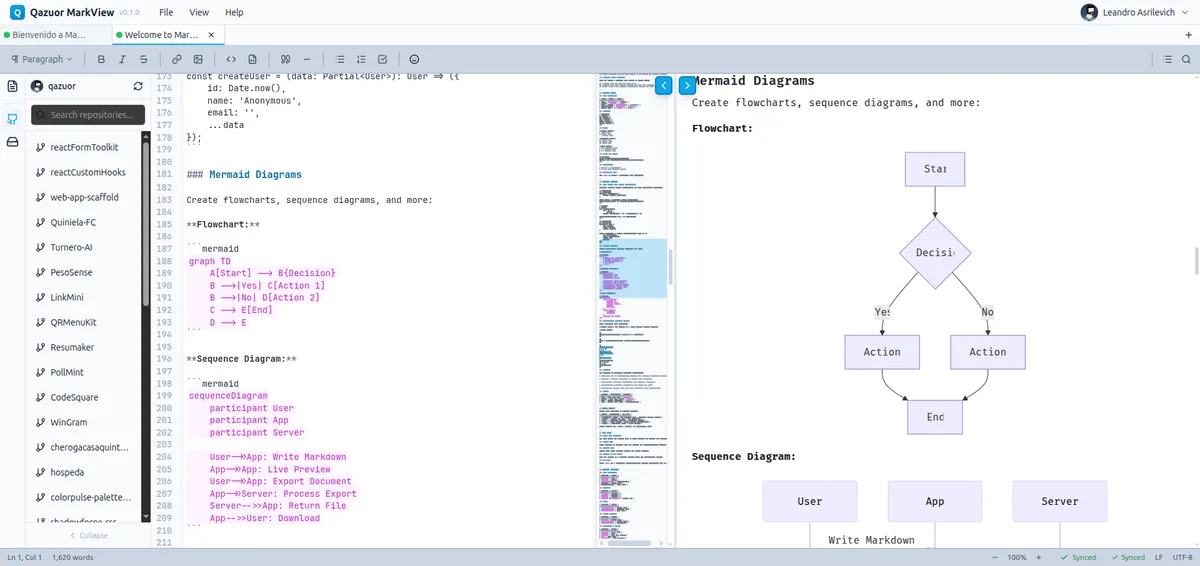
Task: Open Leandro Asrilevich user menu
Action: (1137, 12)
